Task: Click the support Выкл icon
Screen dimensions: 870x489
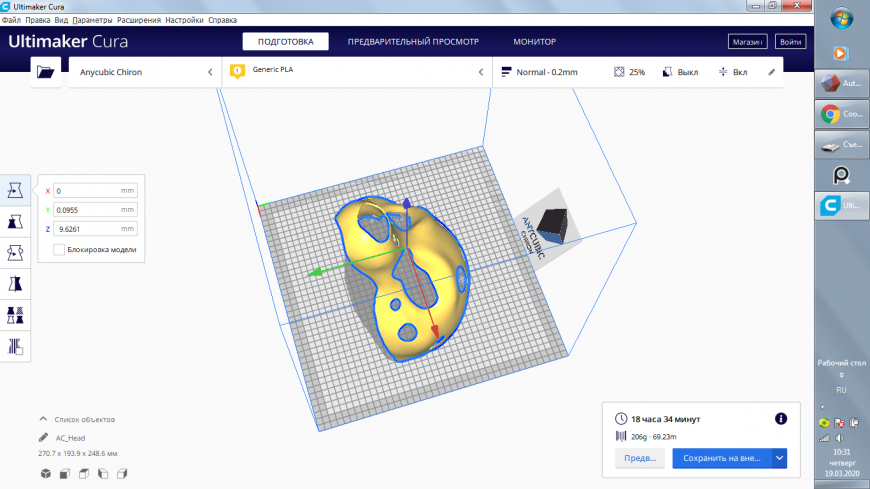Action: [x=667, y=72]
